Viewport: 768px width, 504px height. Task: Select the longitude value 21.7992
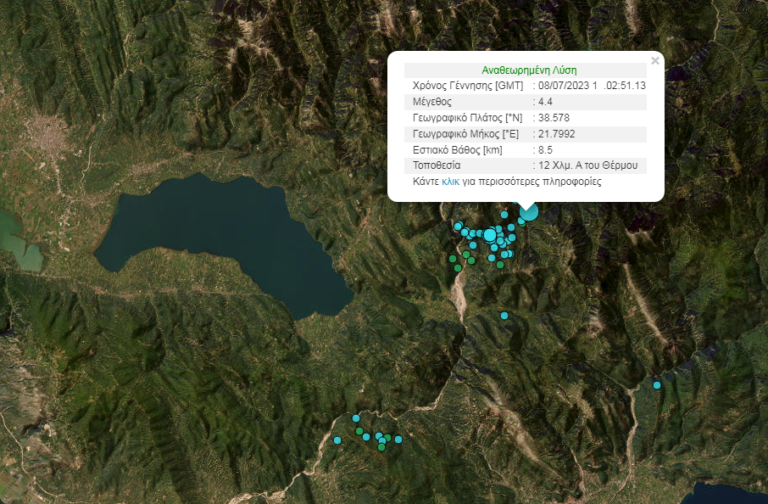tap(556, 134)
